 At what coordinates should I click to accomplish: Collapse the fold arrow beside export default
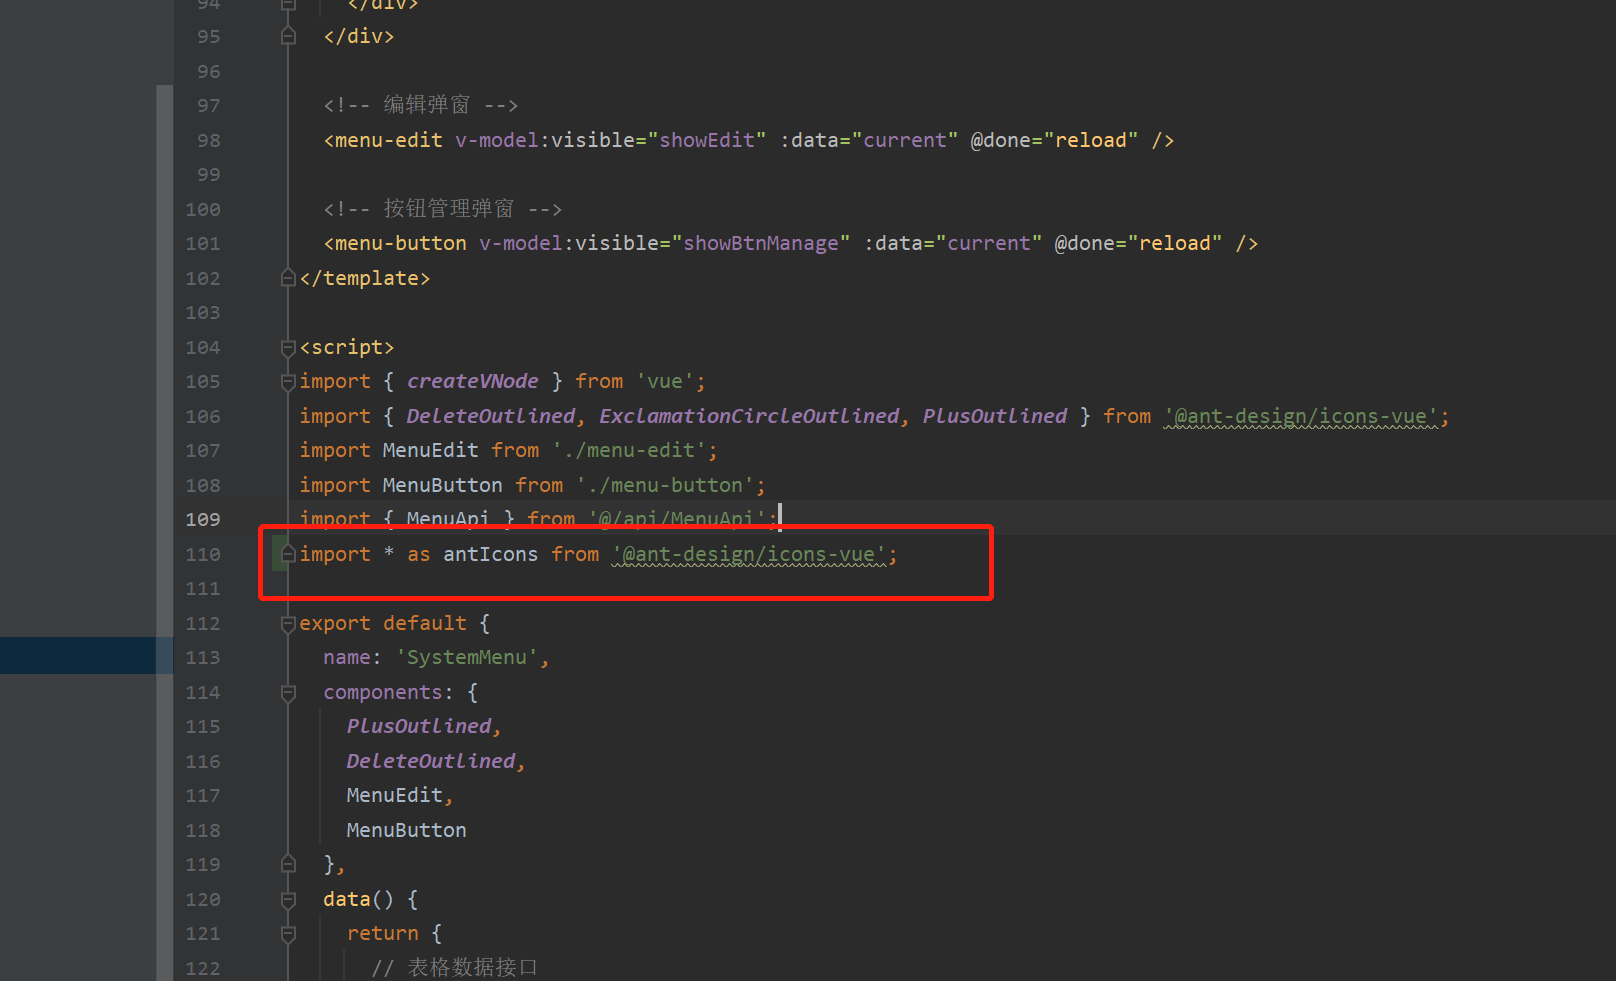coord(287,622)
